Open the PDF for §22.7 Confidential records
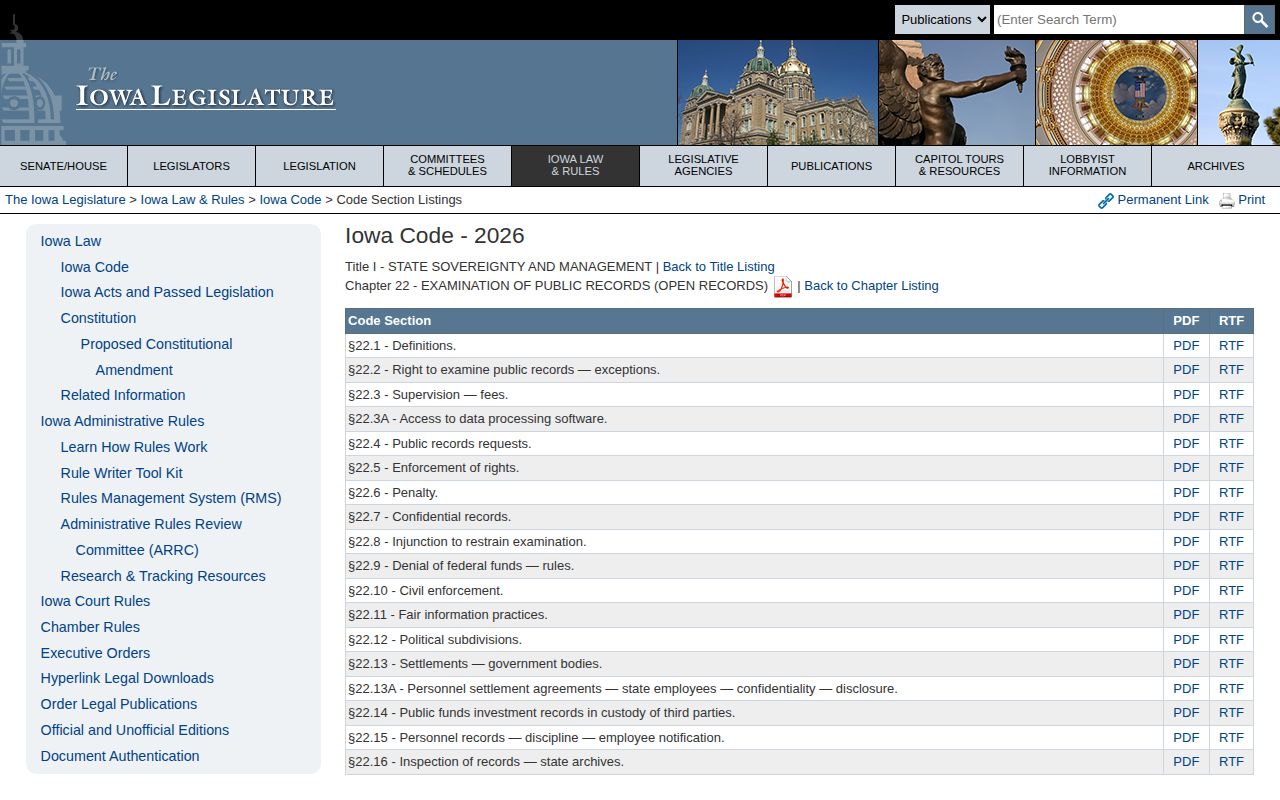Image resolution: width=1280 pixels, height=800 pixels. pyautogui.click(x=1186, y=517)
